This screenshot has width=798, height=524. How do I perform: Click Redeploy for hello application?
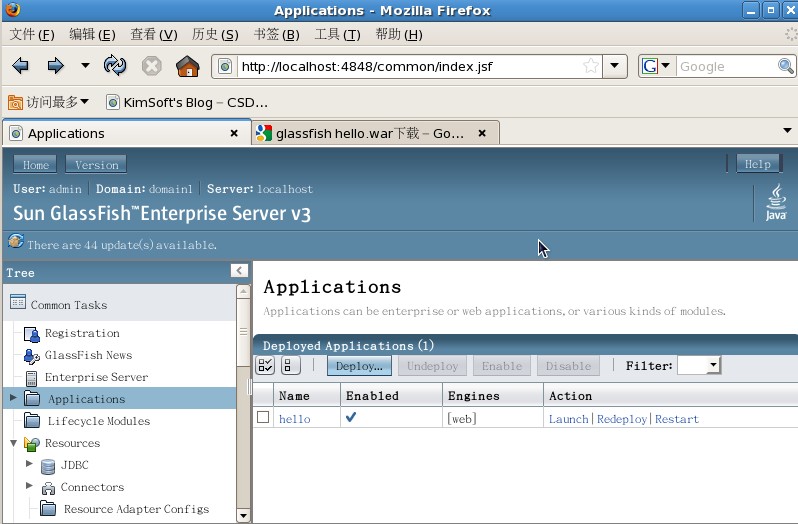(x=622, y=419)
